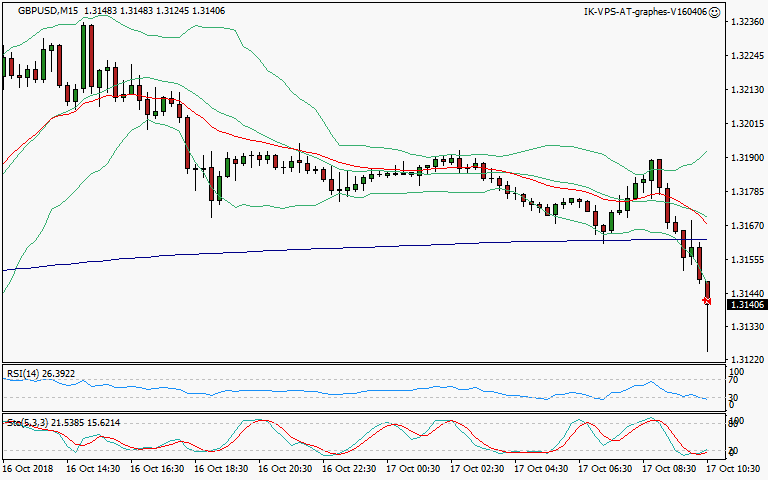Select the RSI(14) indicator label

pyautogui.click(x=25, y=374)
